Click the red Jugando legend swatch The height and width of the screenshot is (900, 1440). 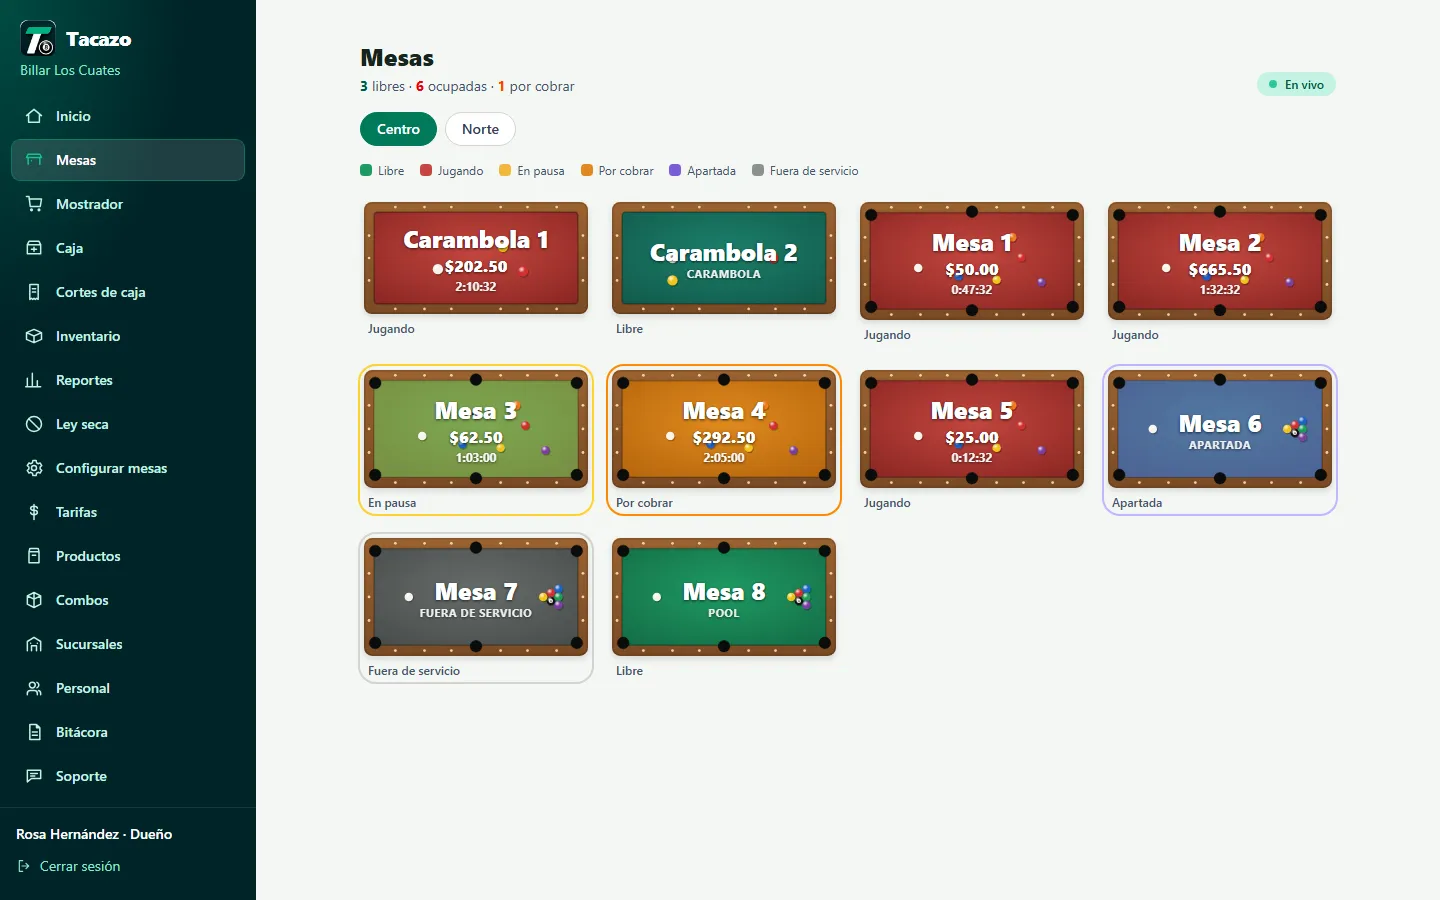click(x=426, y=170)
